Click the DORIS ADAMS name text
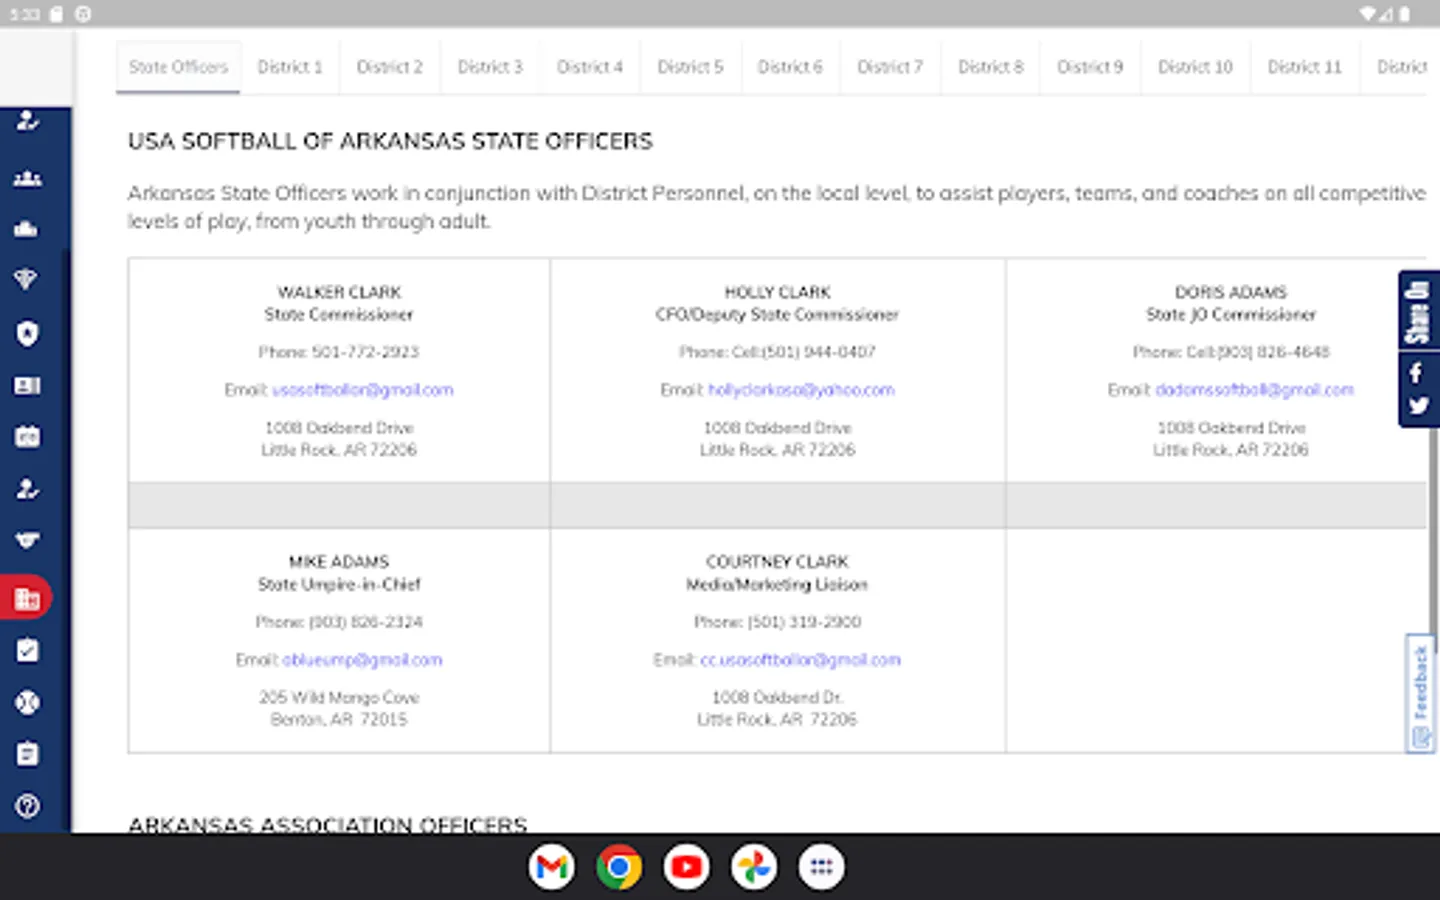1440x900 pixels. click(1231, 292)
